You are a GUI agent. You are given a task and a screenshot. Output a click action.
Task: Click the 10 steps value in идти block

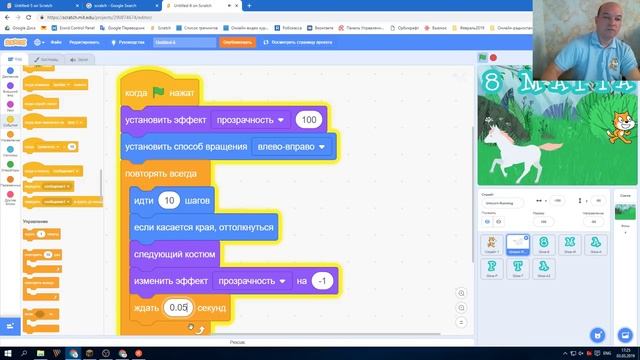coord(169,200)
